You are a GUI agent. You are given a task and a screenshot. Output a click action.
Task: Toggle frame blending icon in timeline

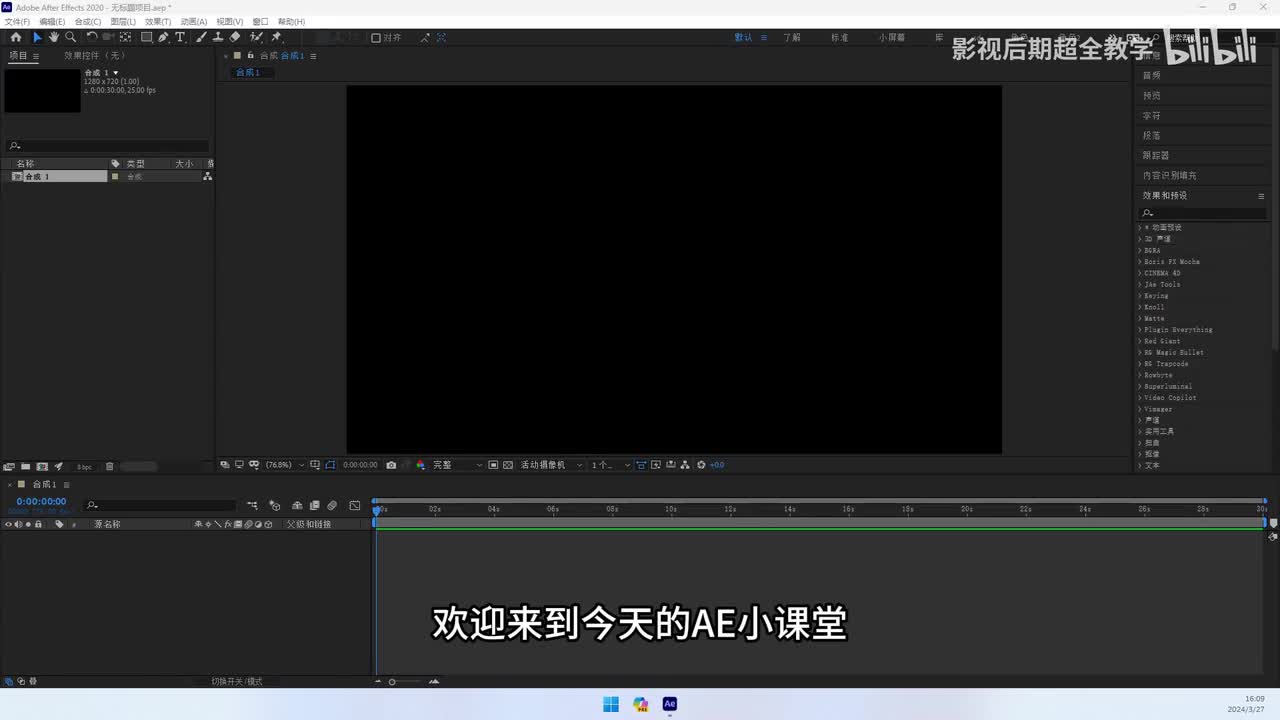click(315, 506)
